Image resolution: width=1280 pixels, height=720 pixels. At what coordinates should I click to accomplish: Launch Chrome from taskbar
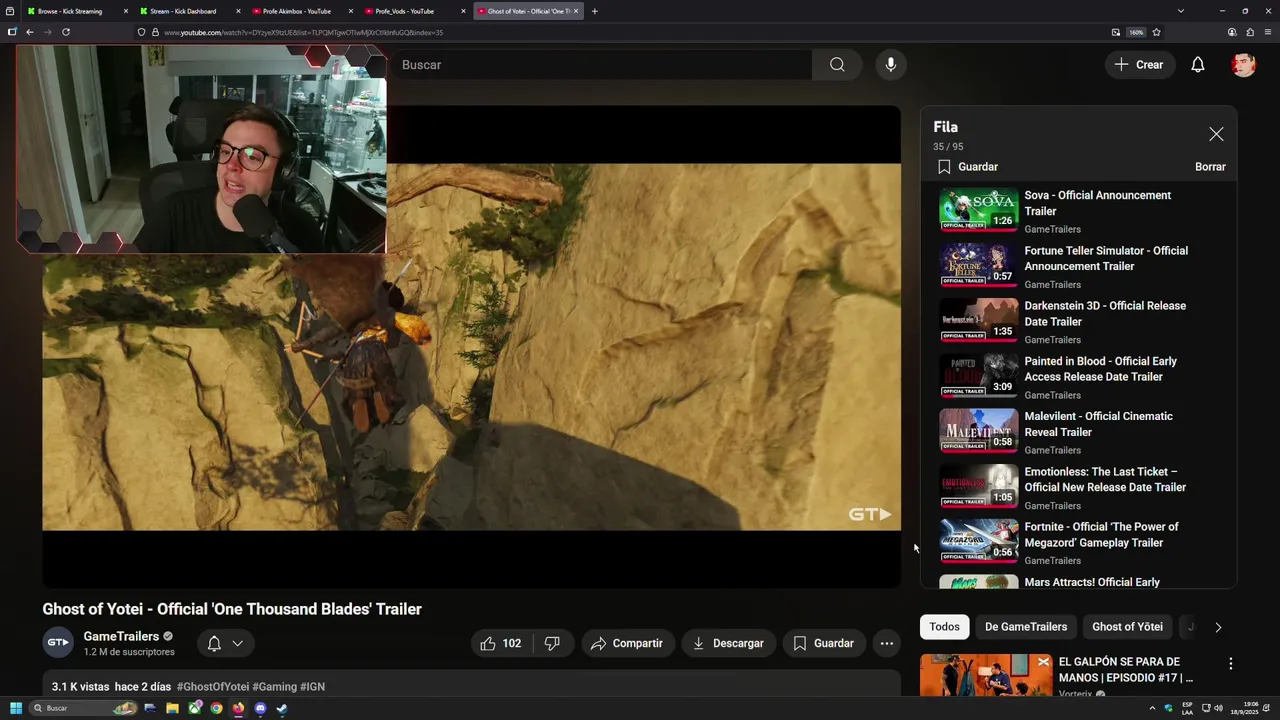click(216, 708)
